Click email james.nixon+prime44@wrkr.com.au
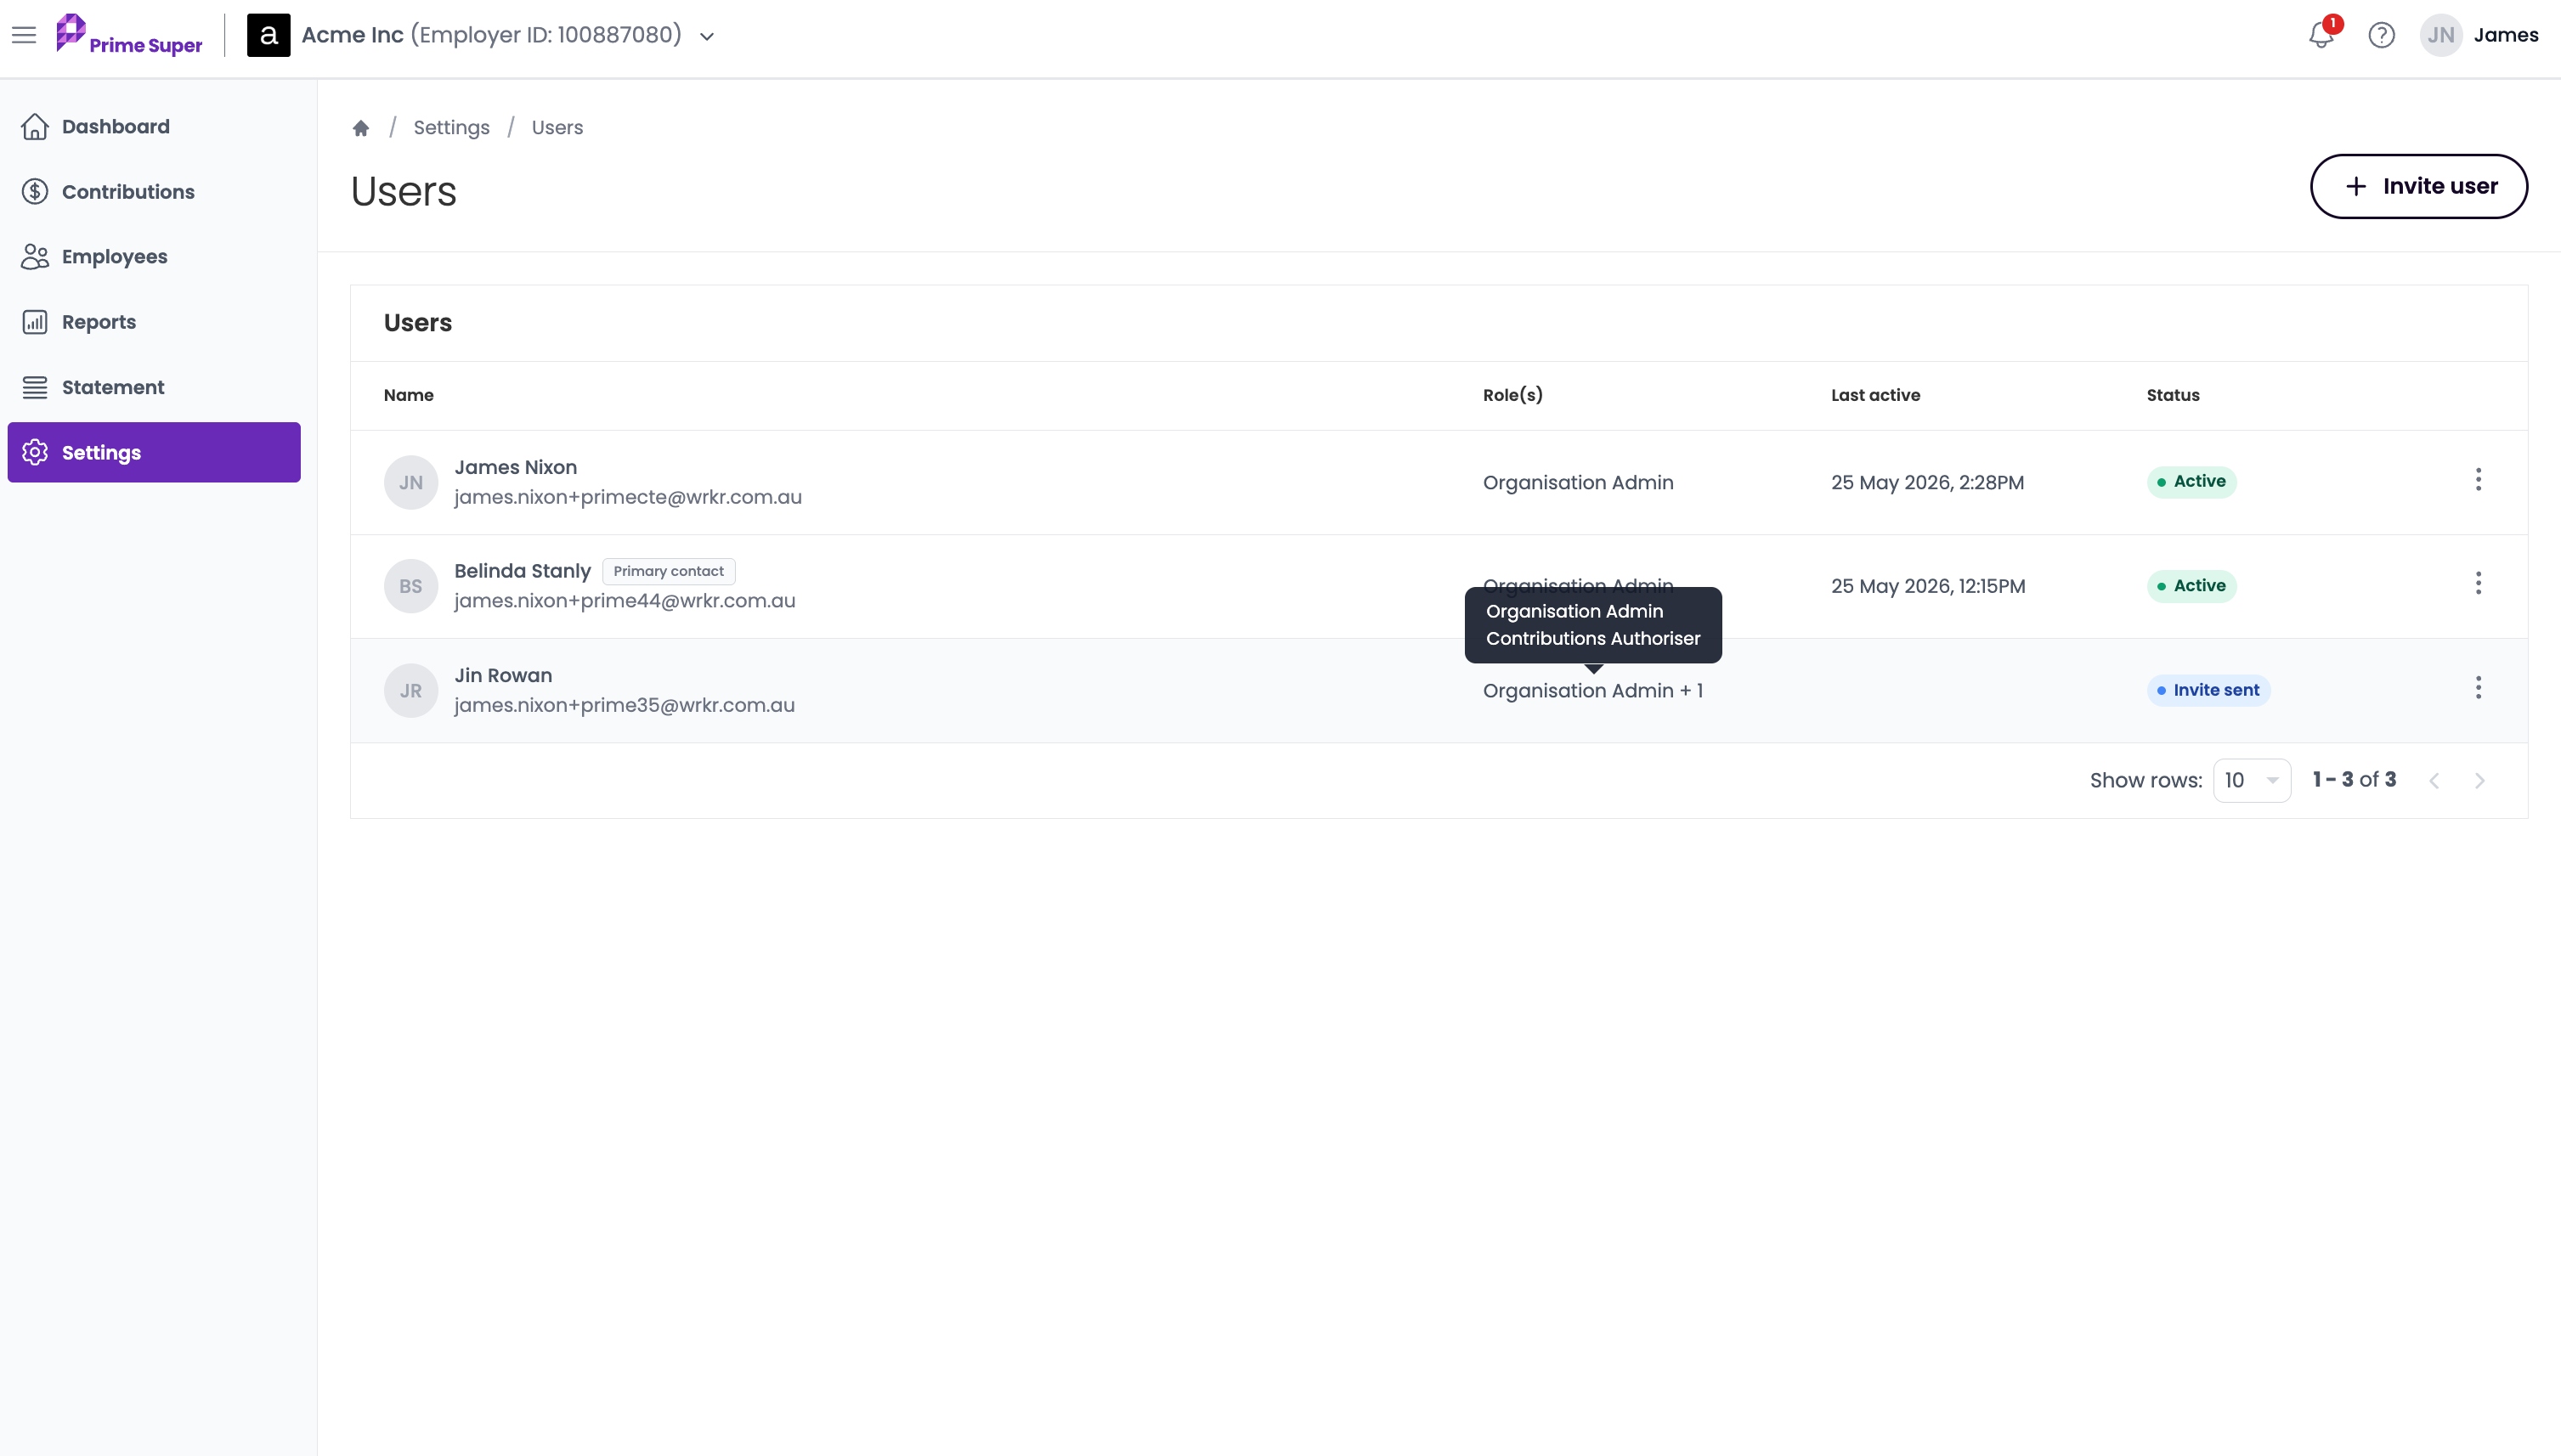Image resolution: width=2561 pixels, height=1456 pixels. click(624, 601)
